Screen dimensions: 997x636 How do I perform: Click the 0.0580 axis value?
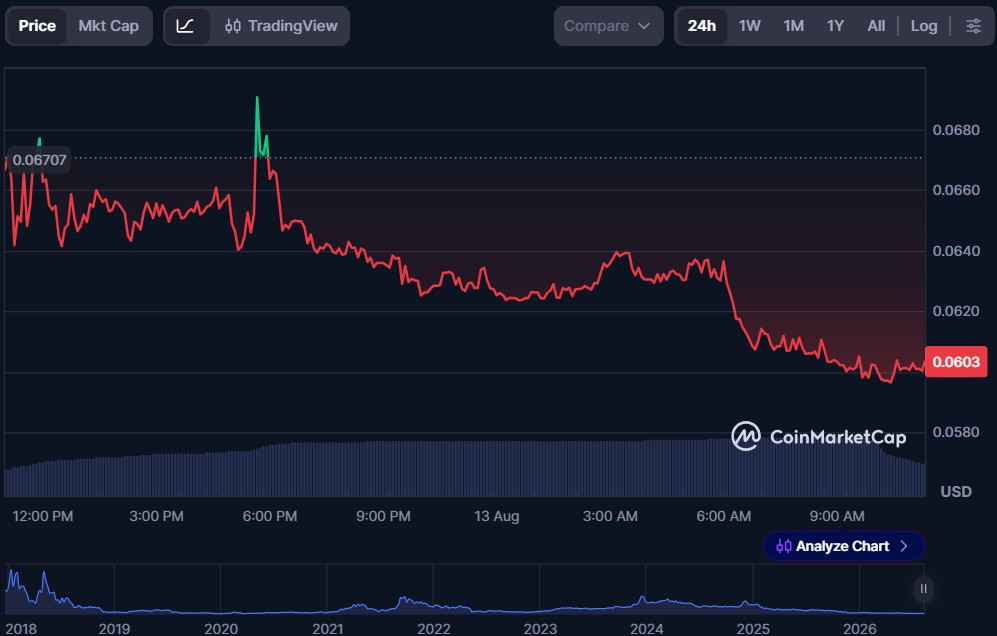coord(956,432)
